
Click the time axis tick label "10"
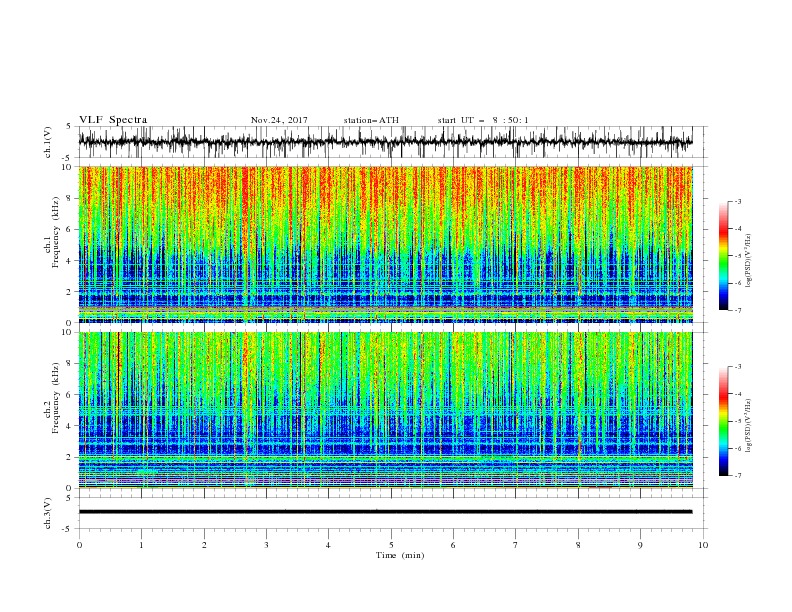coord(703,545)
